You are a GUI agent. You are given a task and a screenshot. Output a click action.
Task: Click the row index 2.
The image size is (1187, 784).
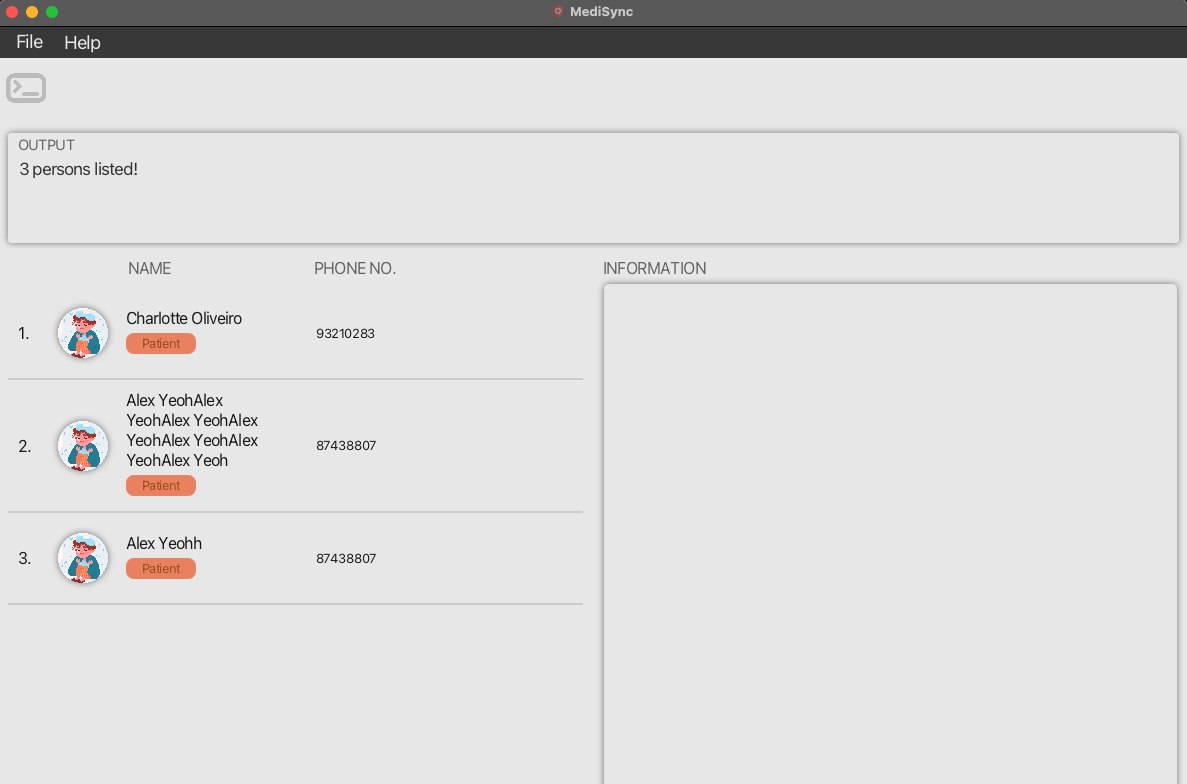point(25,446)
